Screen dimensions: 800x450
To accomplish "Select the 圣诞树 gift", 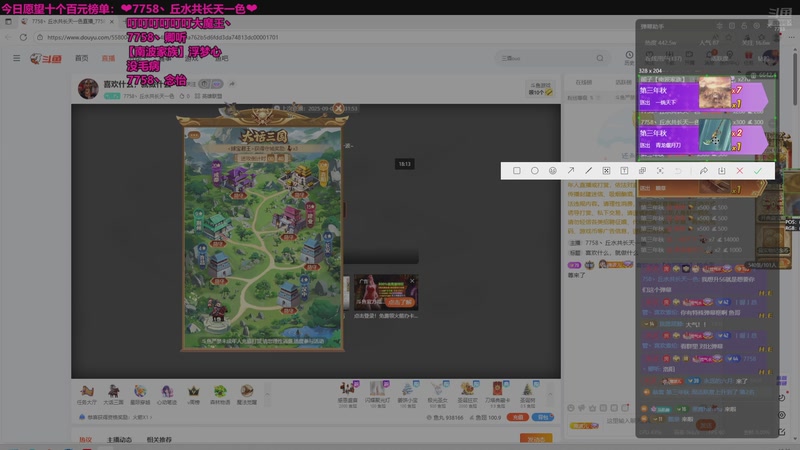I will pos(528,394).
